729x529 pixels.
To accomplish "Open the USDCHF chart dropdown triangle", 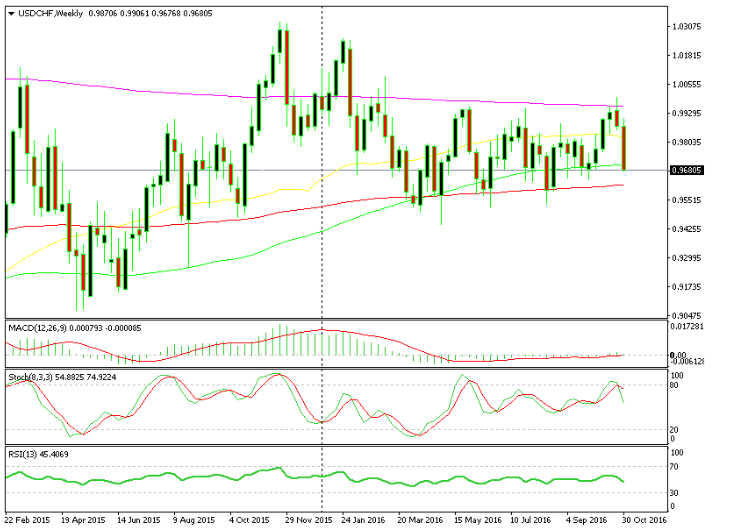I will coord(11,14).
